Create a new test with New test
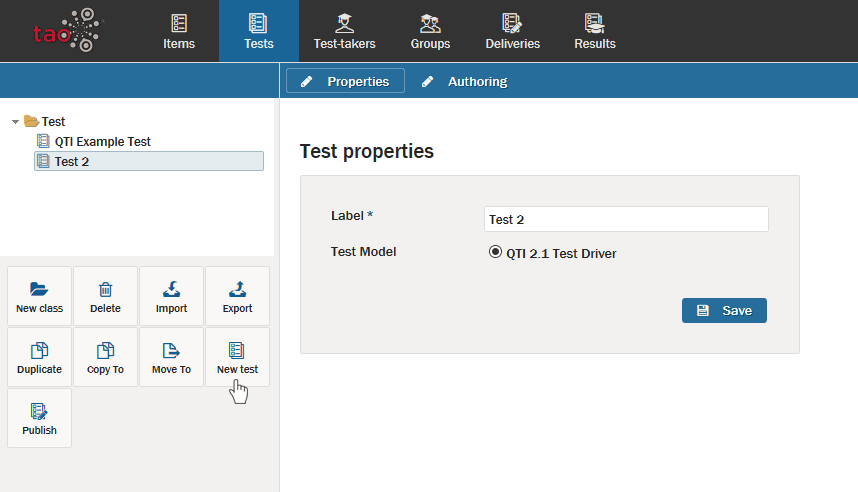 pos(237,357)
